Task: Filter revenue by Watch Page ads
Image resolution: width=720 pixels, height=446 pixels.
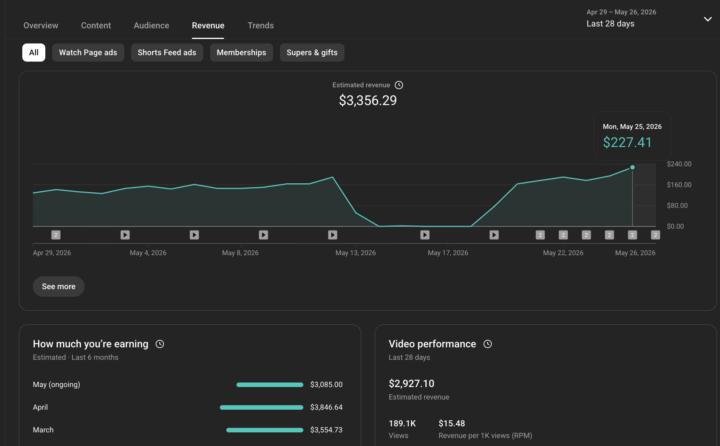Action: (88, 52)
